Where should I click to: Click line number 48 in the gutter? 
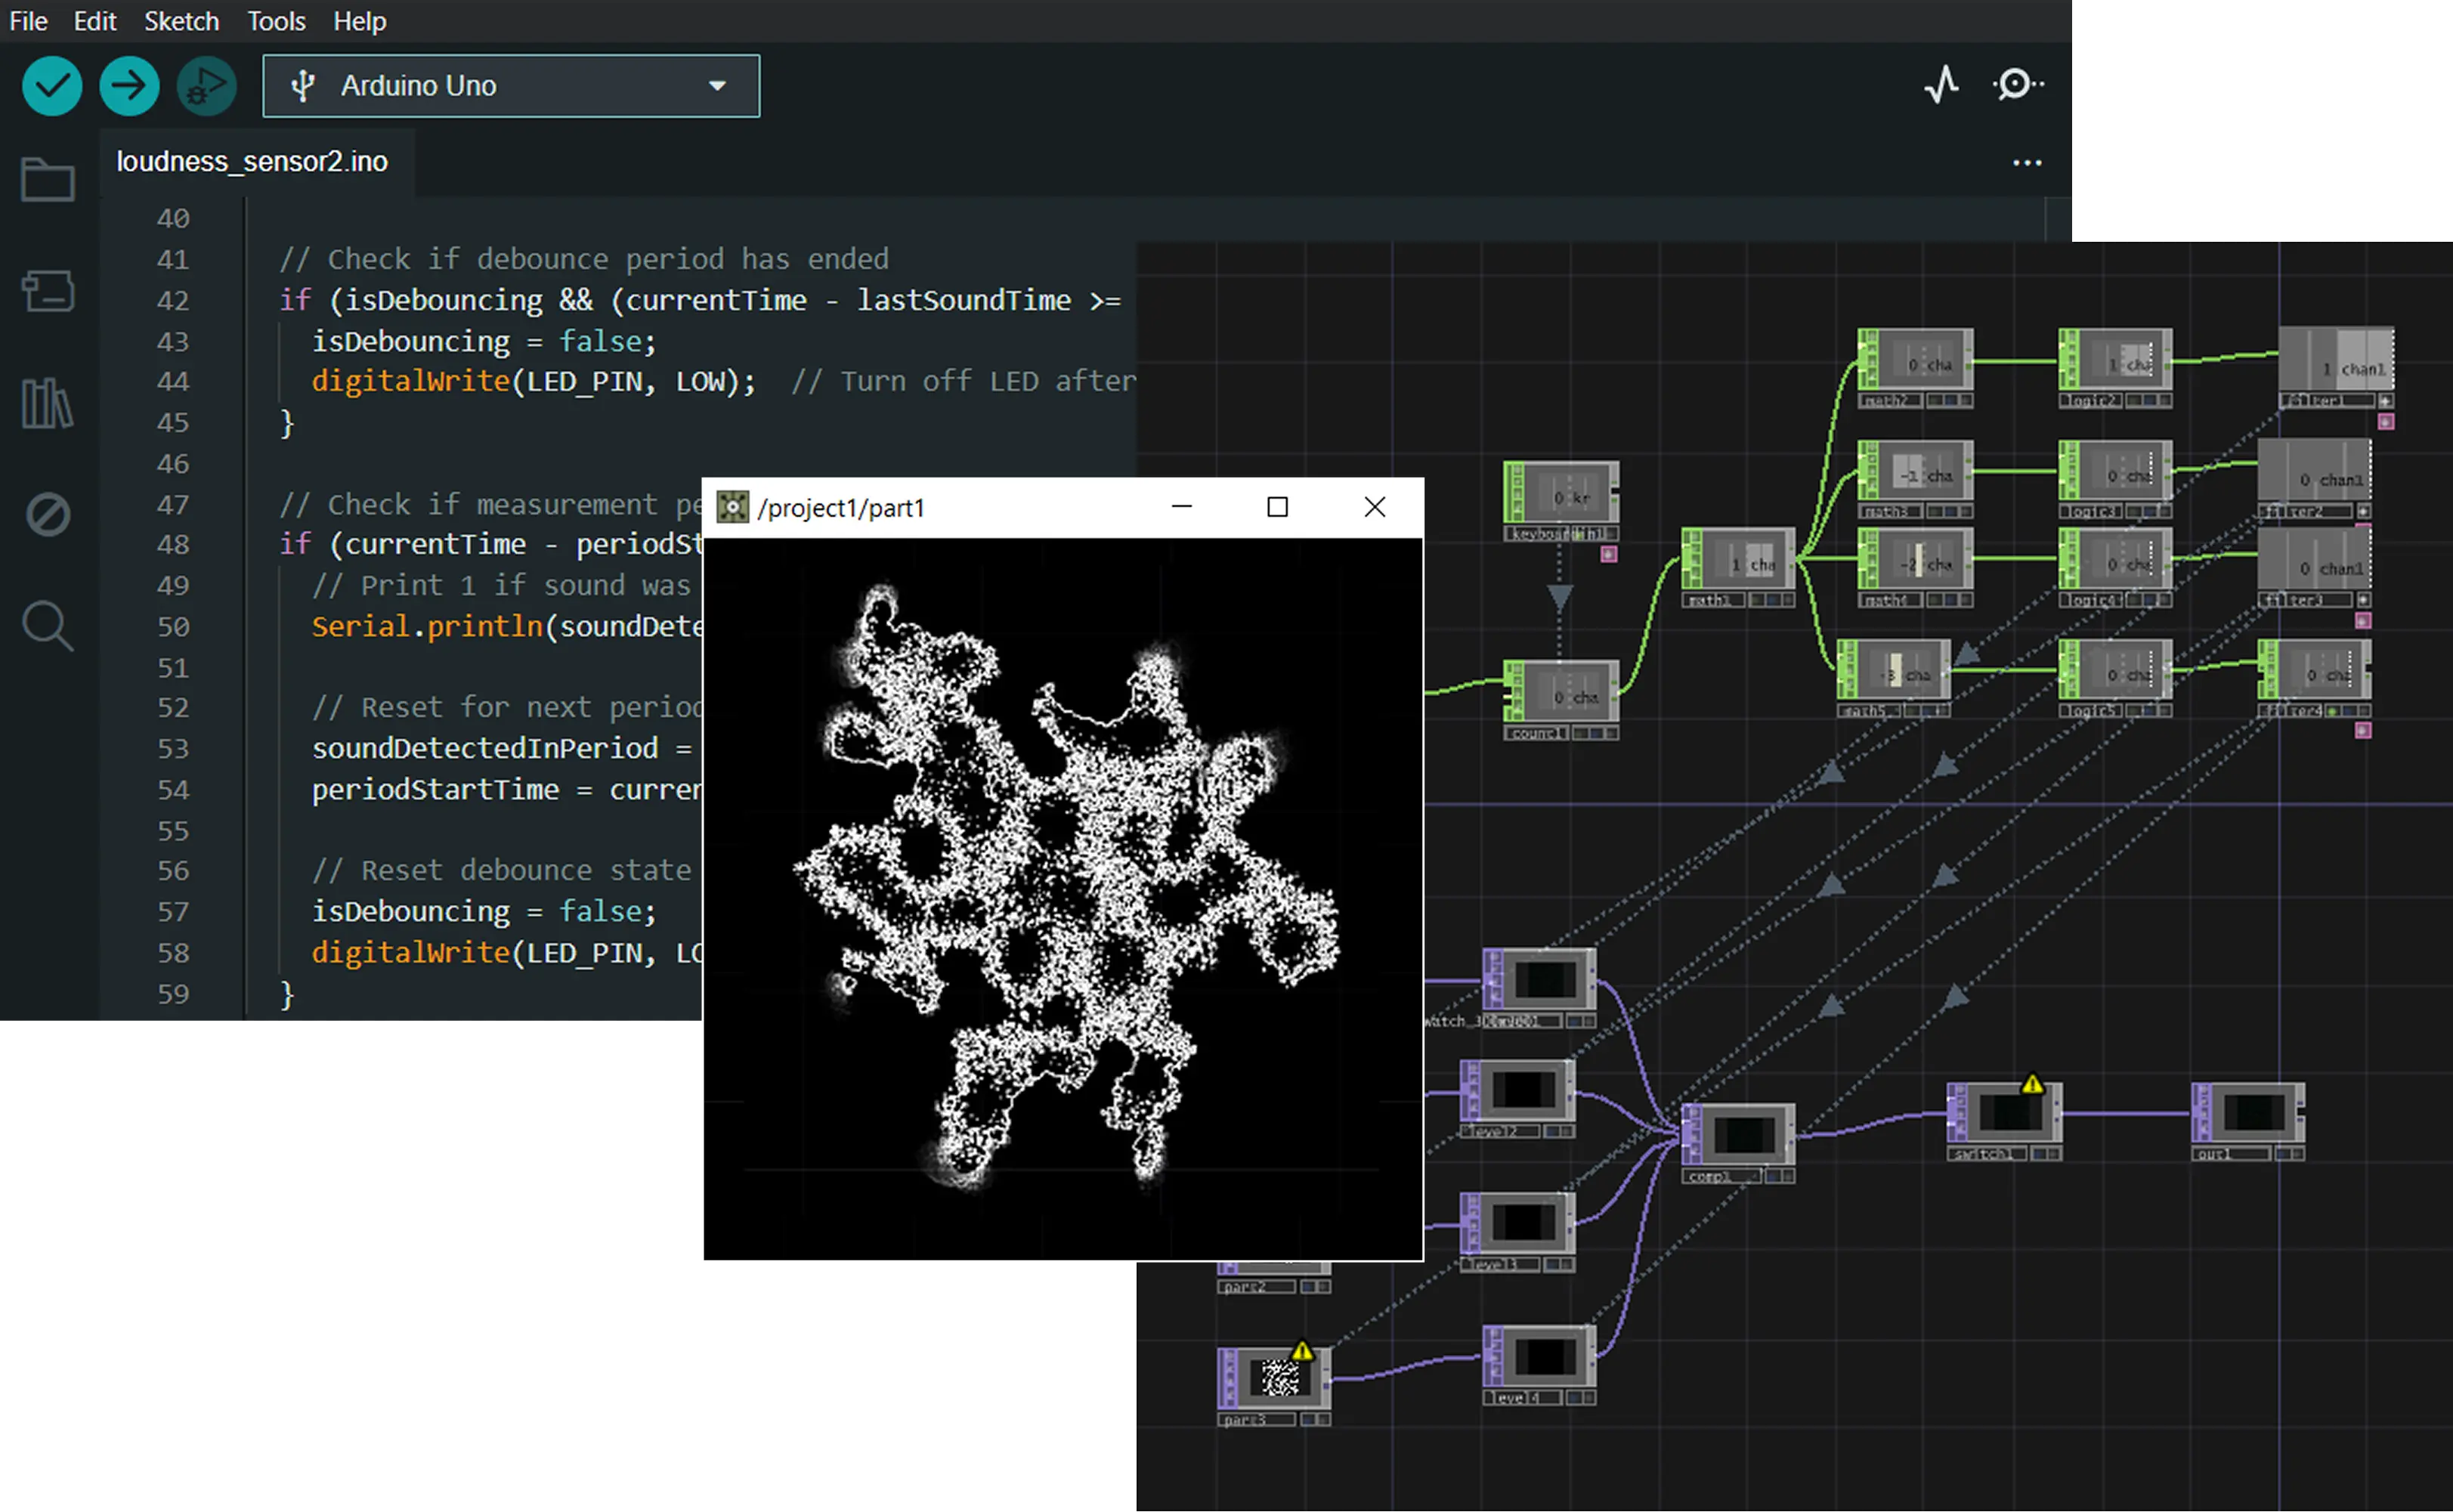click(172, 545)
